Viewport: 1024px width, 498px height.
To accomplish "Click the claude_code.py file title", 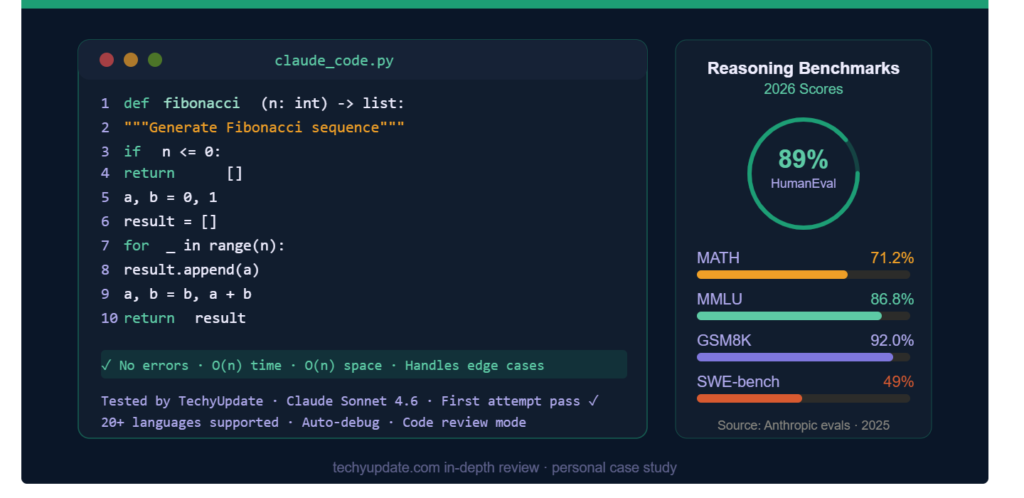I will (x=334, y=61).
